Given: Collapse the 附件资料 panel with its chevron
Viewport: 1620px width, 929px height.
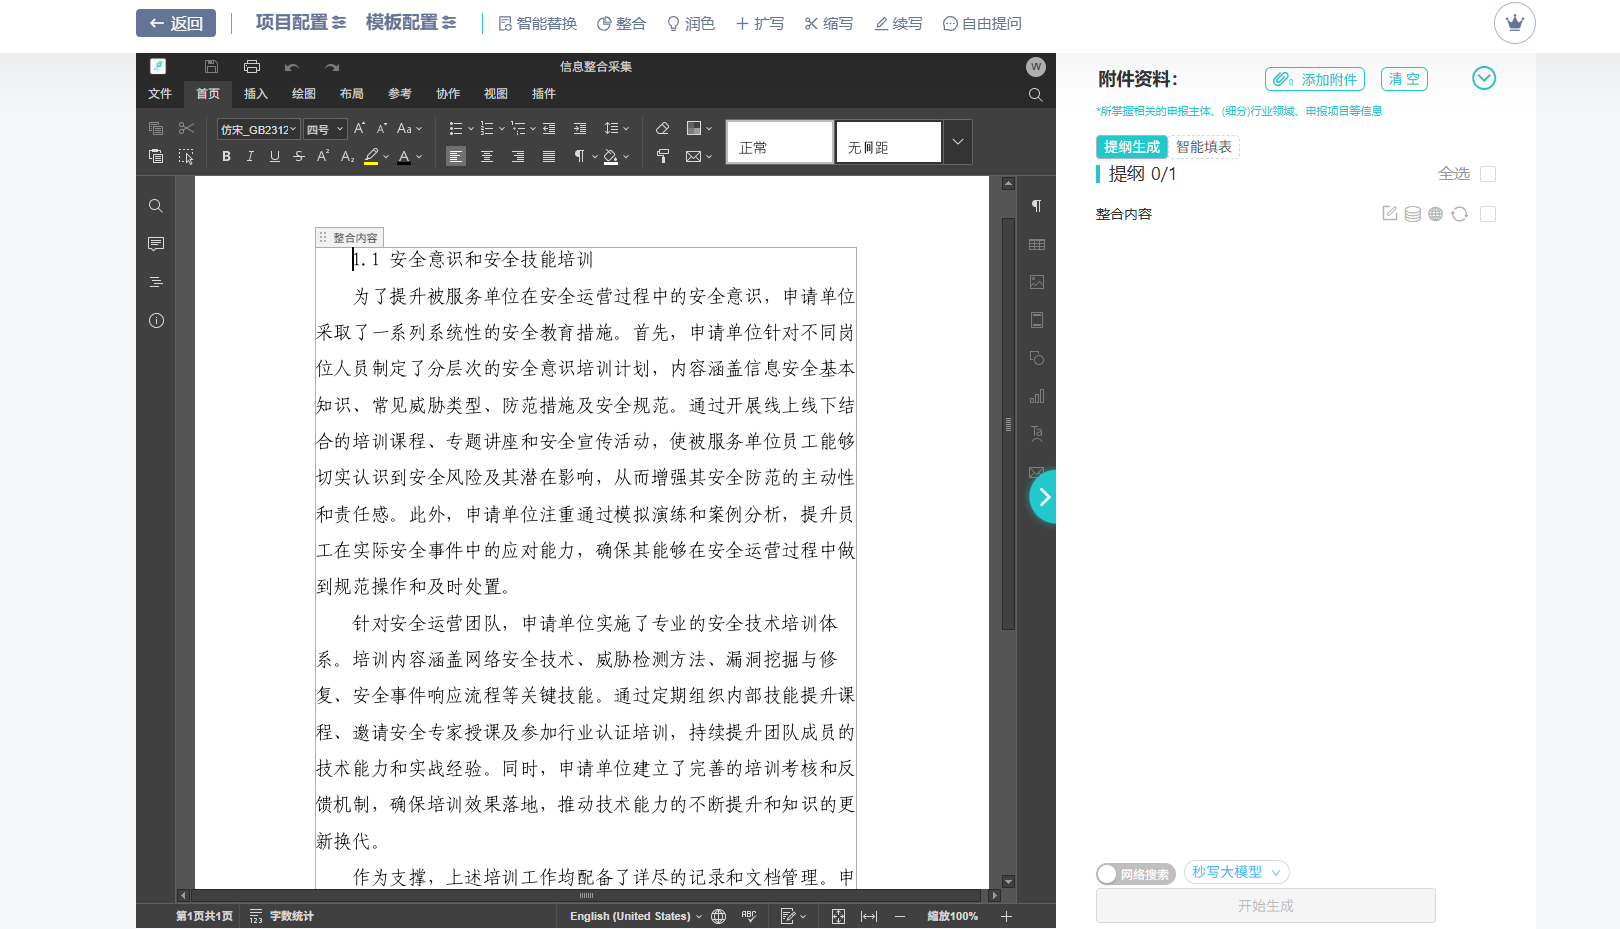Looking at the screenshot, I should tap(1484, 78).
